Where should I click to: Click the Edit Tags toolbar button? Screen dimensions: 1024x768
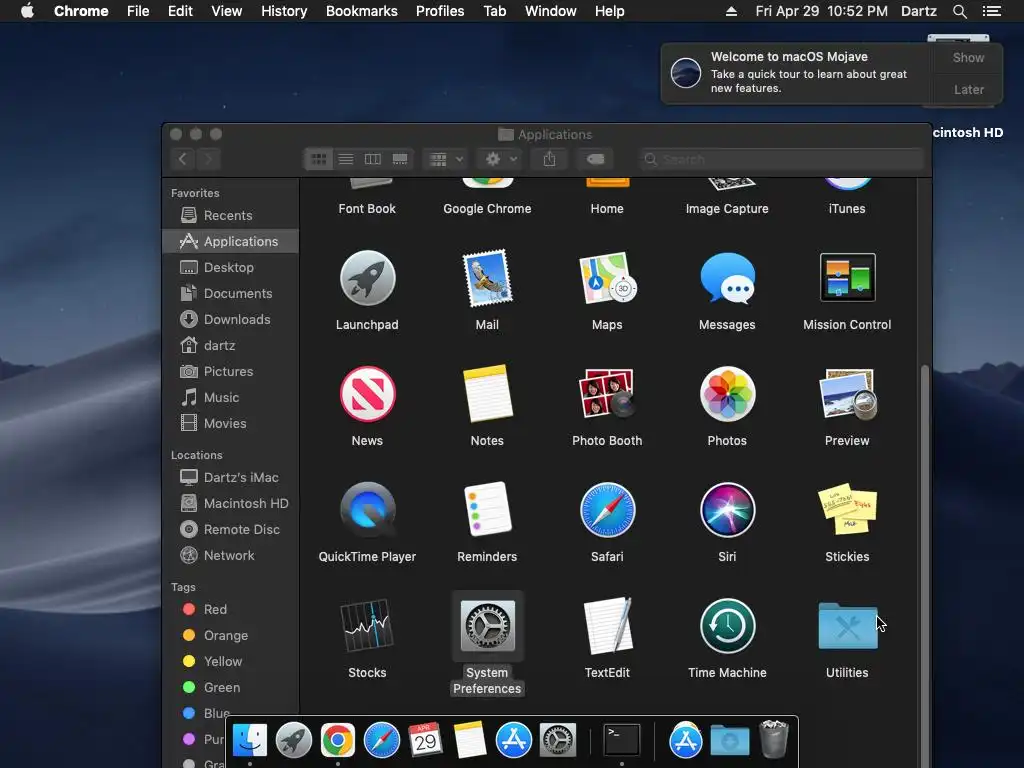point(595,159)
